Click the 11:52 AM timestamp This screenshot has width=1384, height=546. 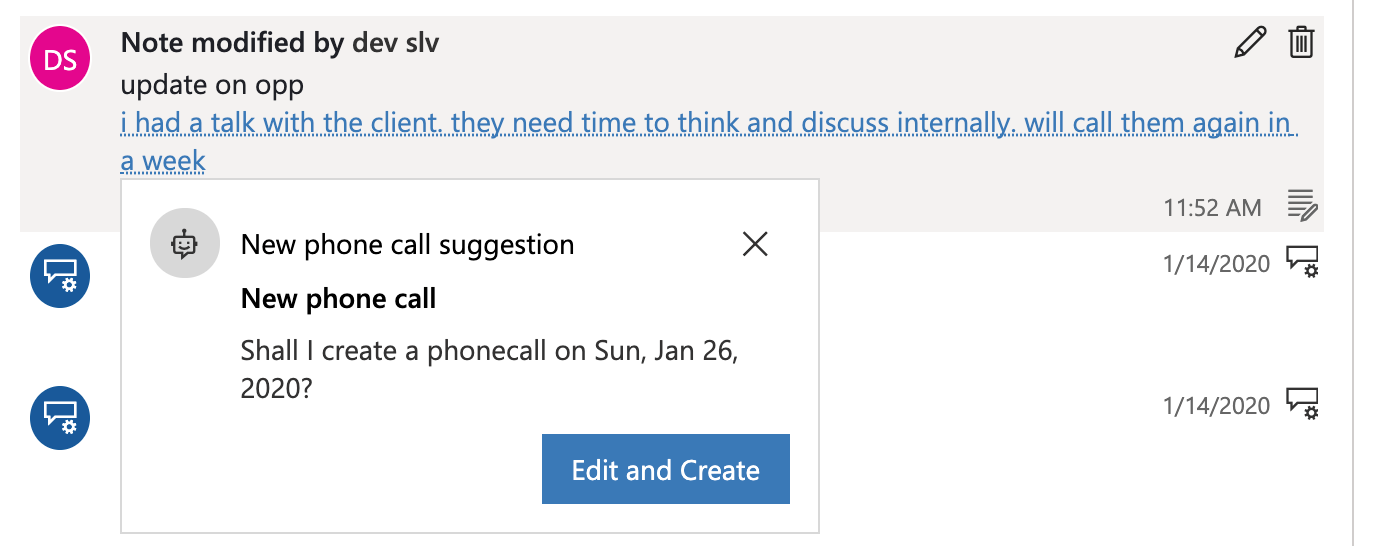click(x=1212, y=208)
